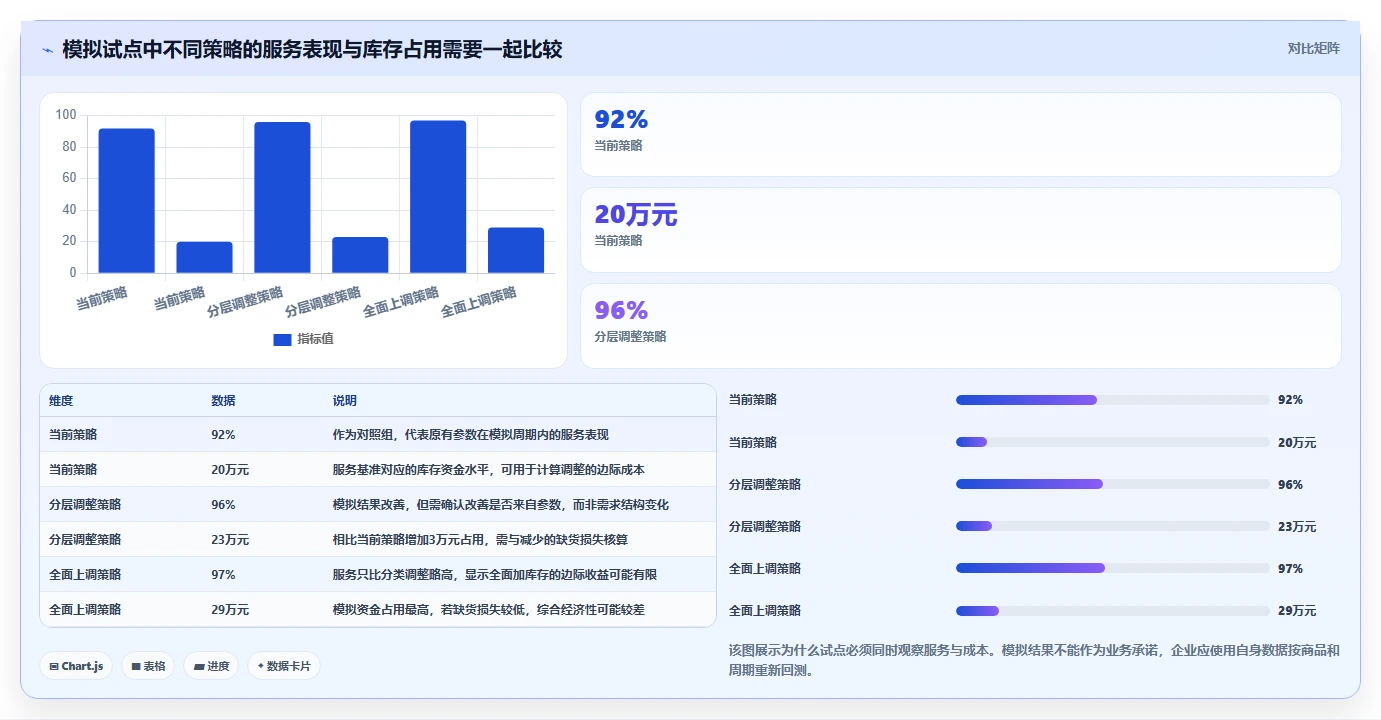Click the y-axis label 40
Image resolution: width=1381 pixels, height=720 pixels.
pyautogui.click(x=69, y=210)
